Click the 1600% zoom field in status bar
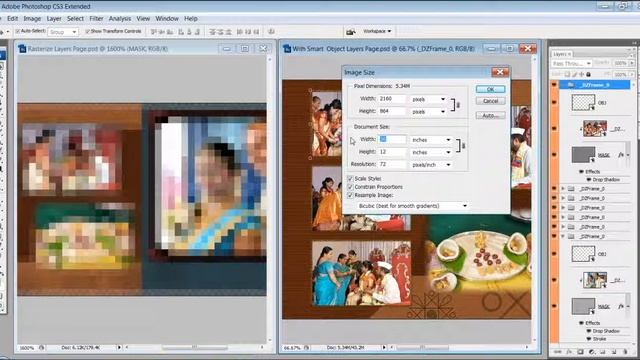The image size is (640, 360). click(x=27, y=348)
